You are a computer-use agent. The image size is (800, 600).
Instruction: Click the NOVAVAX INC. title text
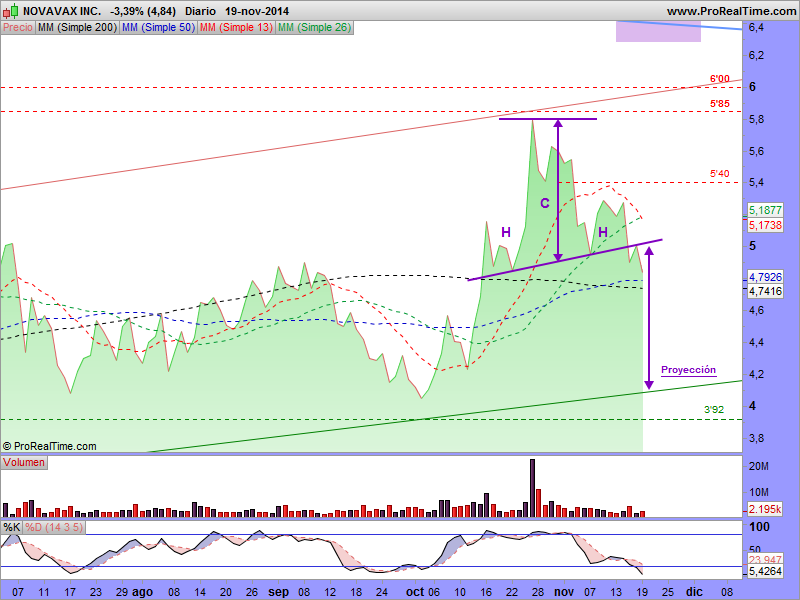62,11
